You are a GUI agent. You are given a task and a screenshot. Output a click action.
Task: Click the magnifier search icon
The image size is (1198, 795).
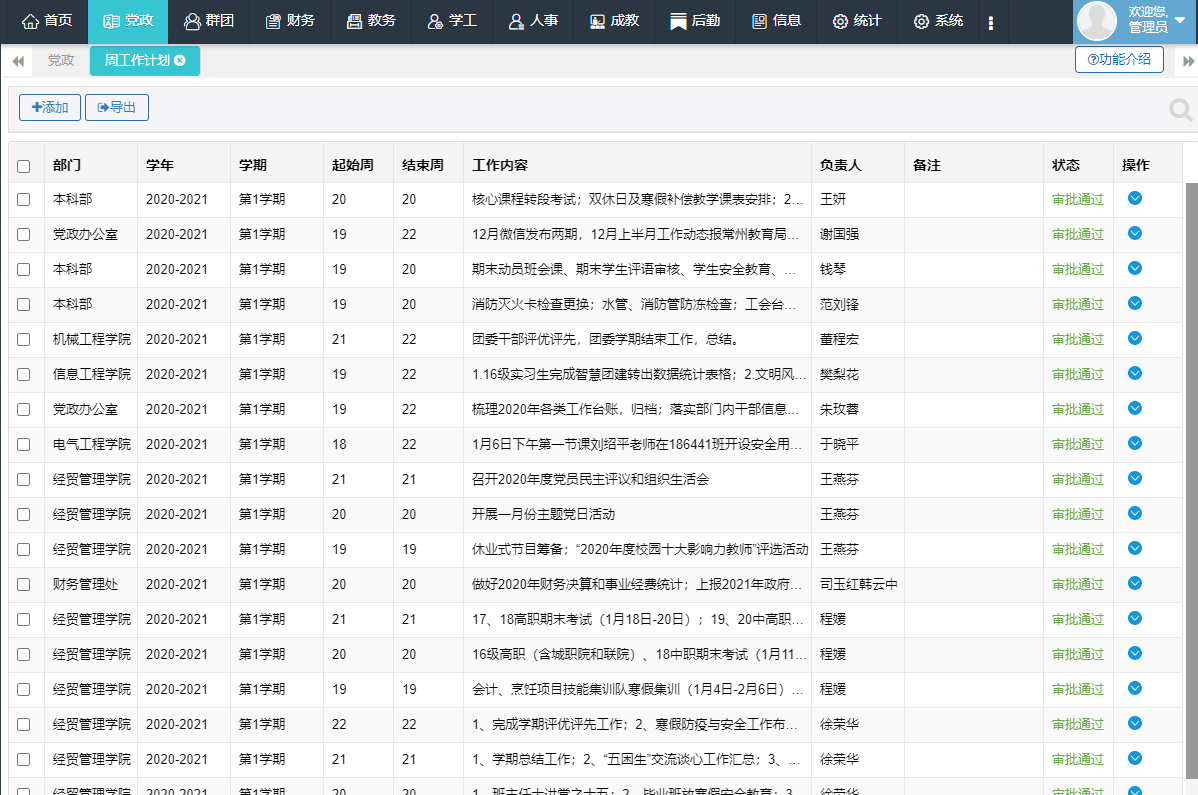tap(1181, 110)
